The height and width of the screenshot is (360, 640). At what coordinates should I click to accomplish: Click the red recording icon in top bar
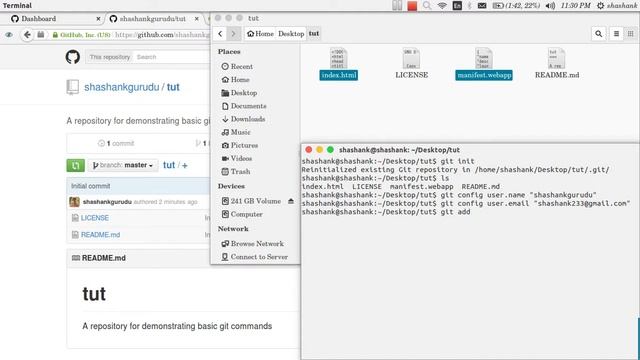point(412,6)
